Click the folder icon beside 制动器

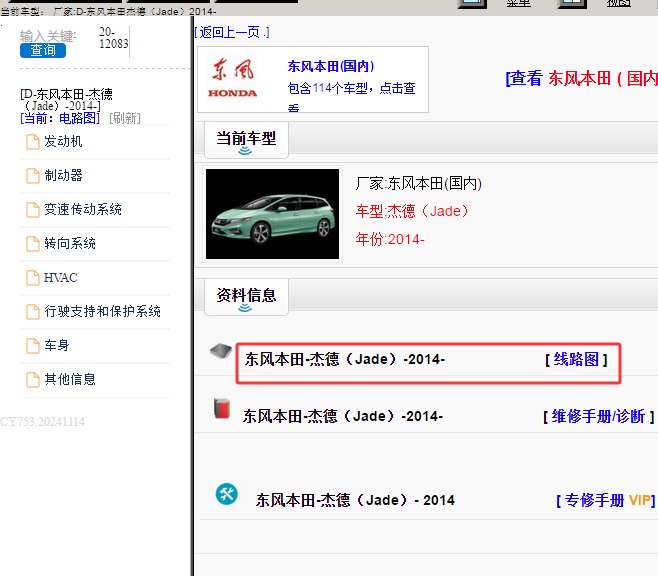32,176
